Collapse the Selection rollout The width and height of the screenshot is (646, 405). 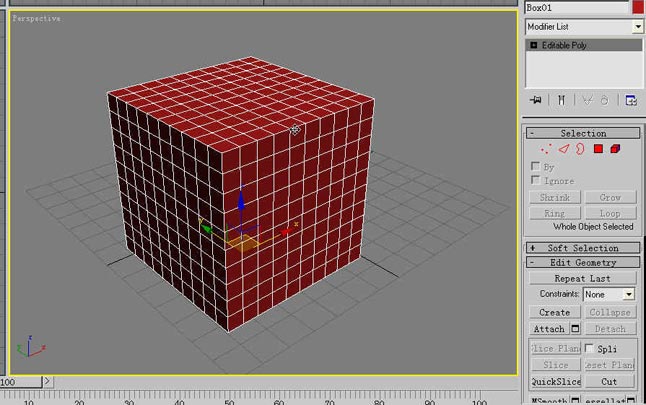[x=532, y=134]
